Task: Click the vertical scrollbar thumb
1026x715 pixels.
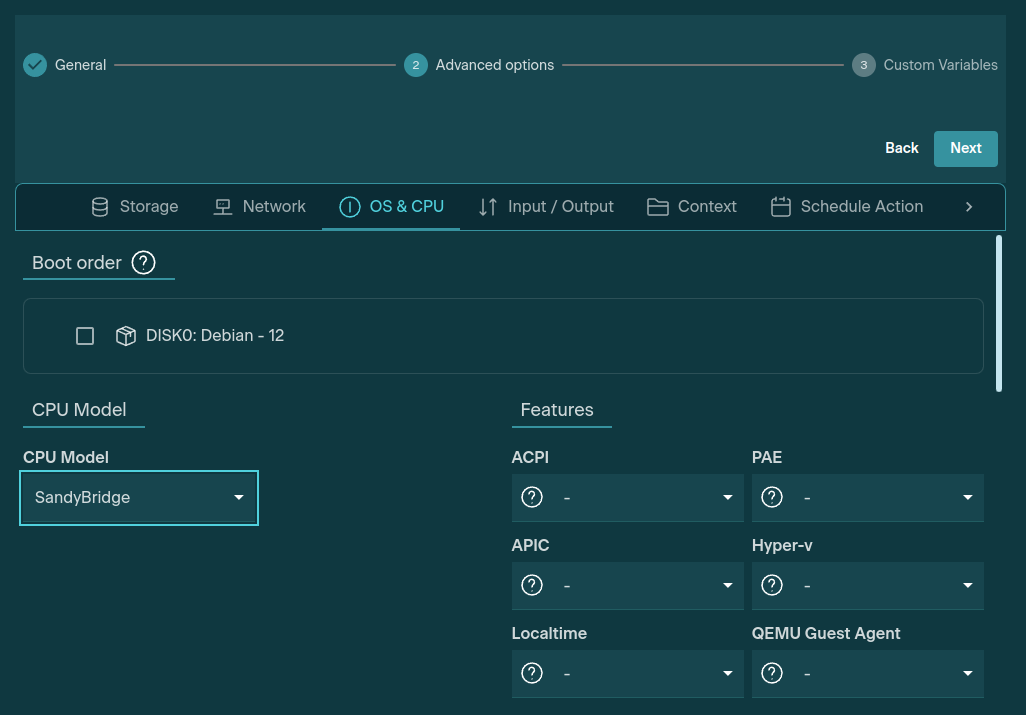Action: pos(999,312)
